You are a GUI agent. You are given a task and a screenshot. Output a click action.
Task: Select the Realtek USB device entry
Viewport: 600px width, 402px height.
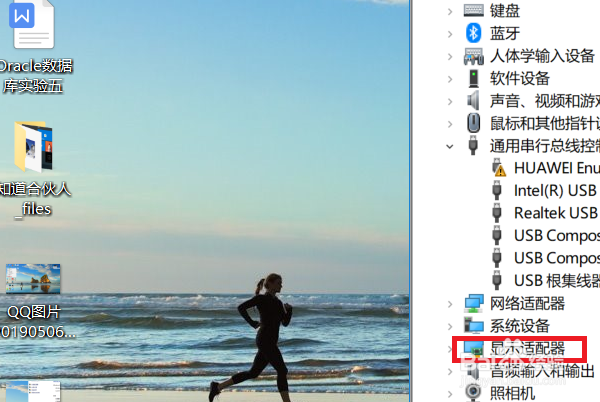(557, 213)
